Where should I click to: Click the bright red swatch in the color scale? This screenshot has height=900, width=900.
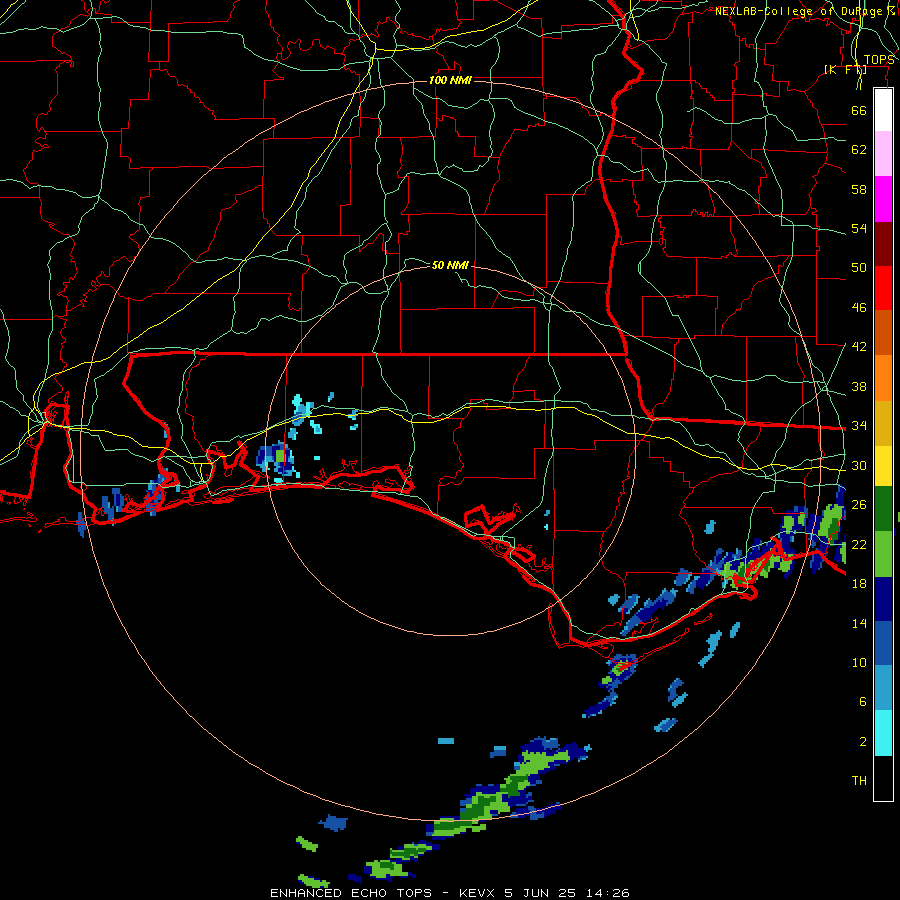pyautogui.click(x=883, y=288)
